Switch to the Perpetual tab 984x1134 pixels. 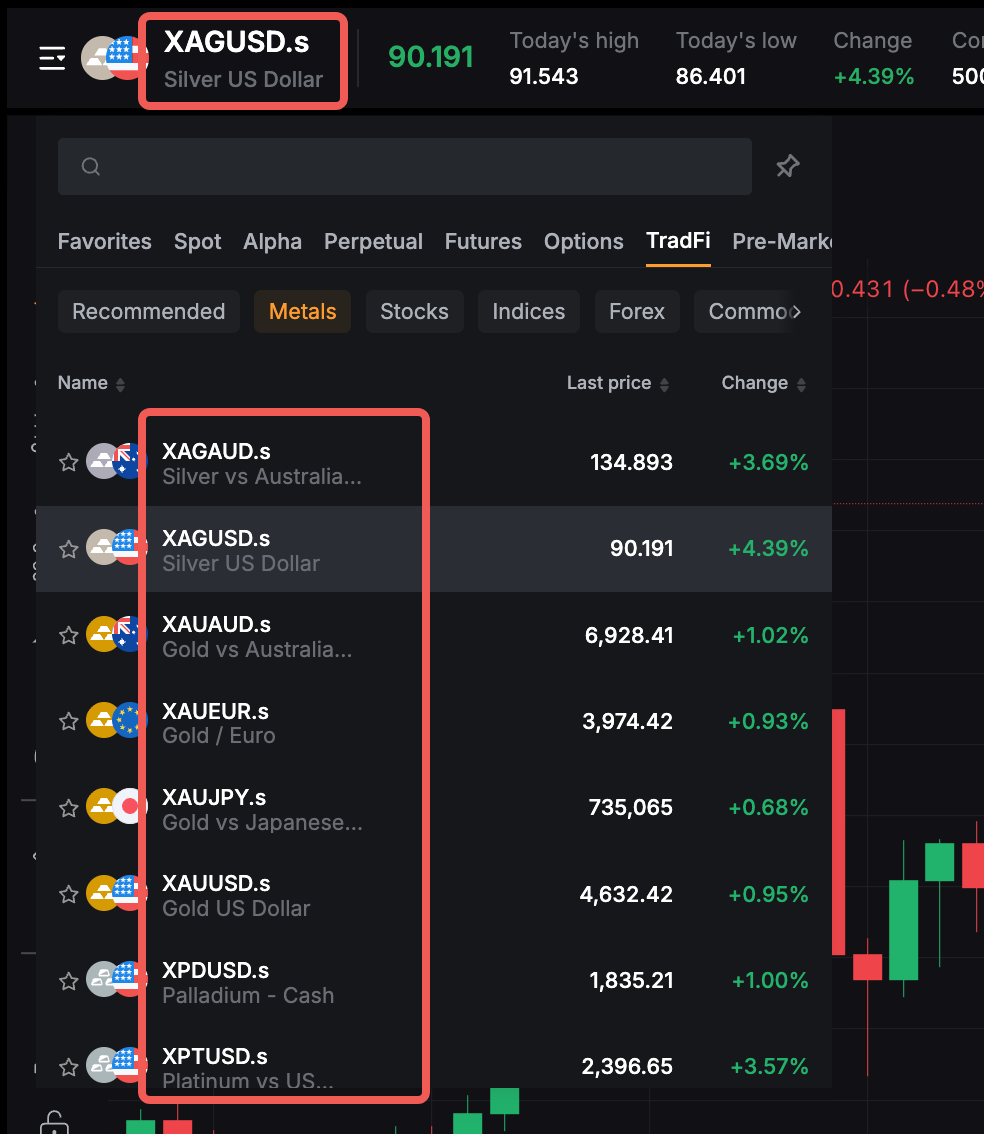tap(373, 242)
